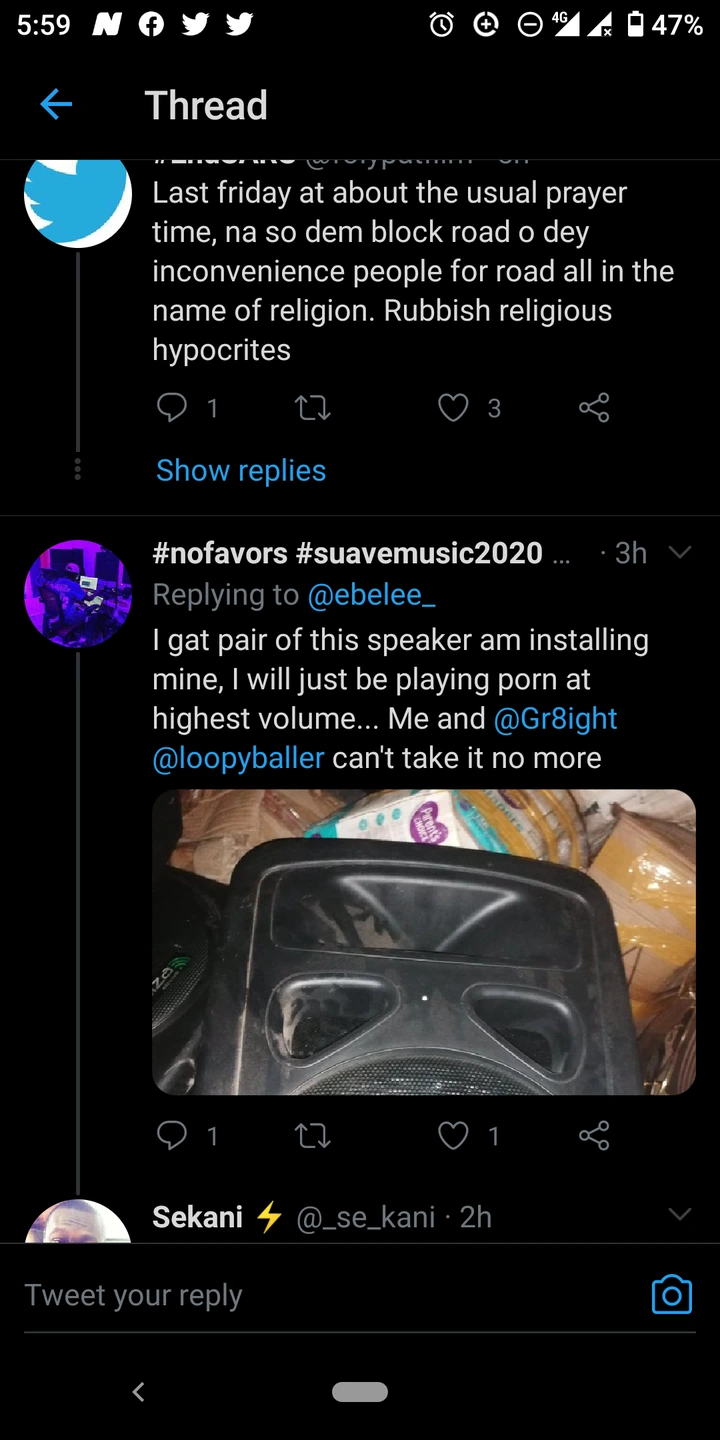
Task: Open the @Gr8ight mention
Action: [555, 718]
